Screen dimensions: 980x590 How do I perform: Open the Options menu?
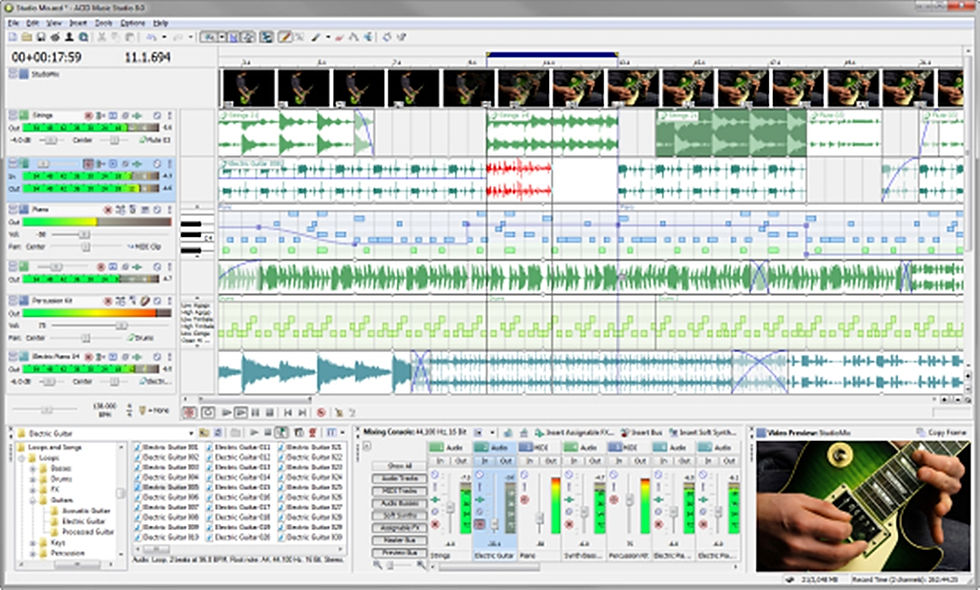(x=132, y=23)
